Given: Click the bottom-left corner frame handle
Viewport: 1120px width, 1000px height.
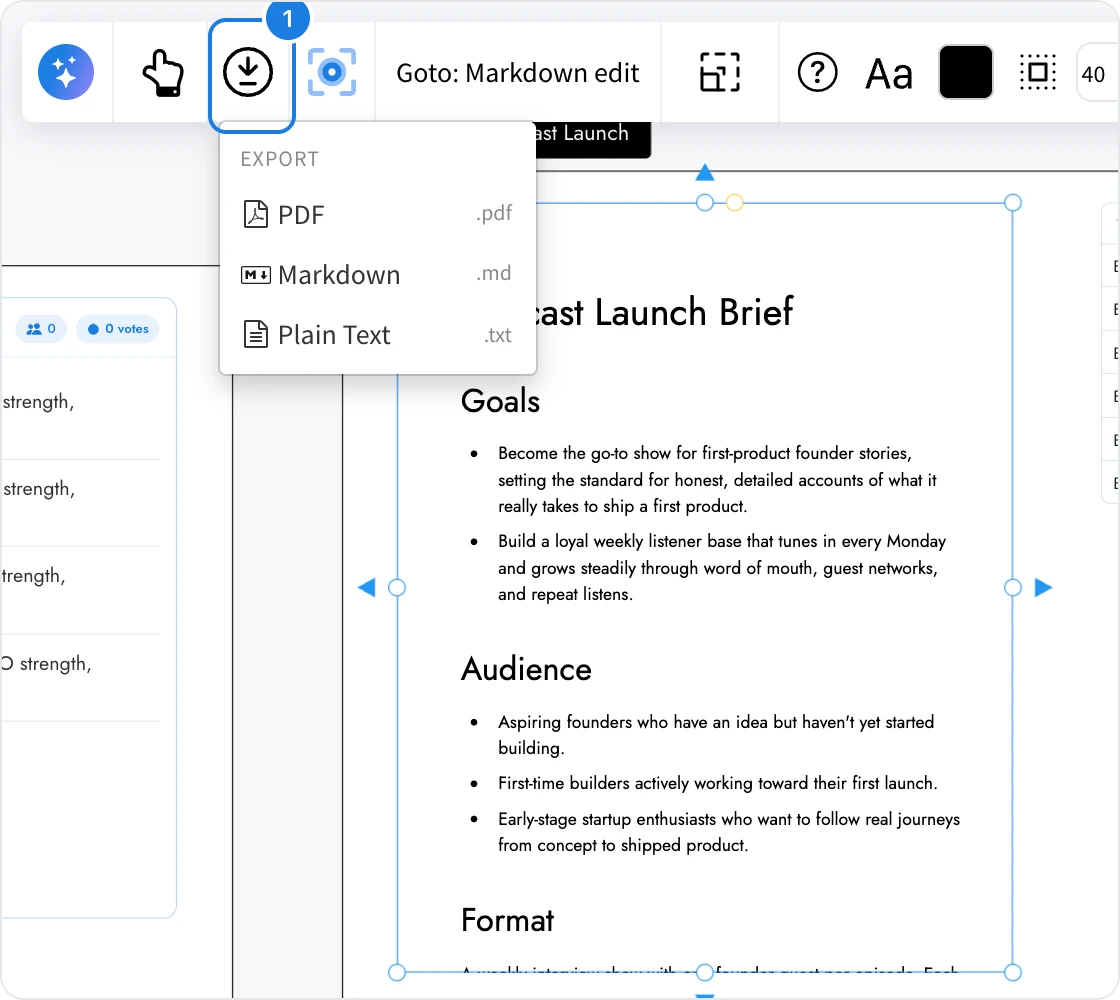Looking at the screenshot, I should (x=396, y=972).
